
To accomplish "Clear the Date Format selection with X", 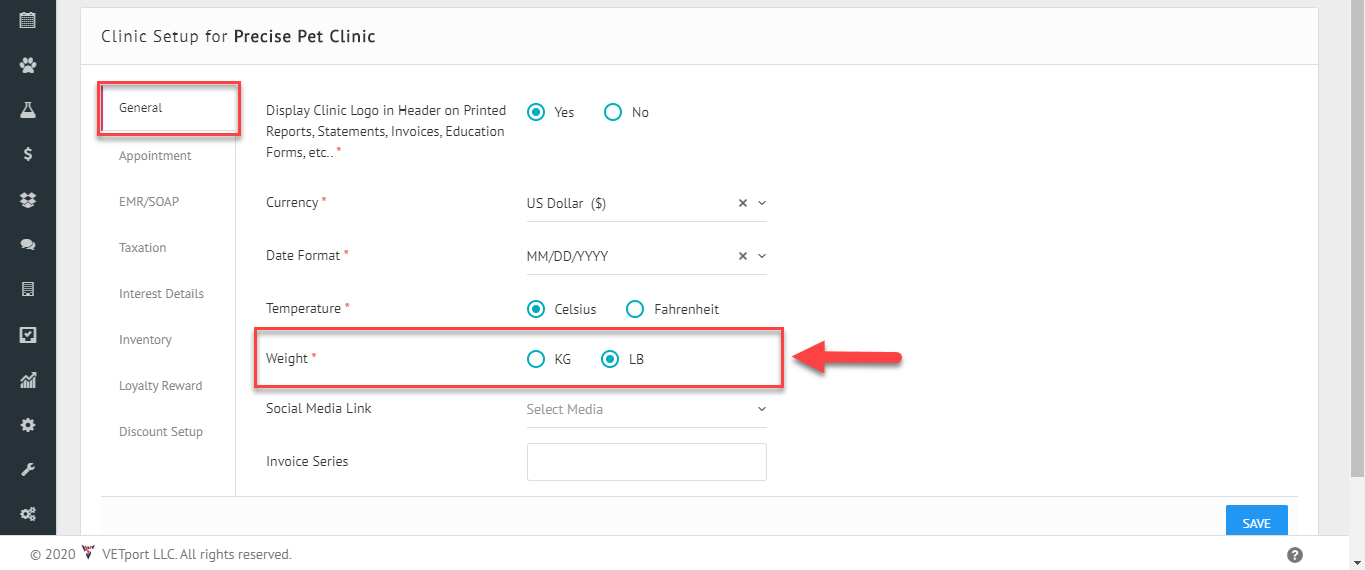I will tap(742, 256).
